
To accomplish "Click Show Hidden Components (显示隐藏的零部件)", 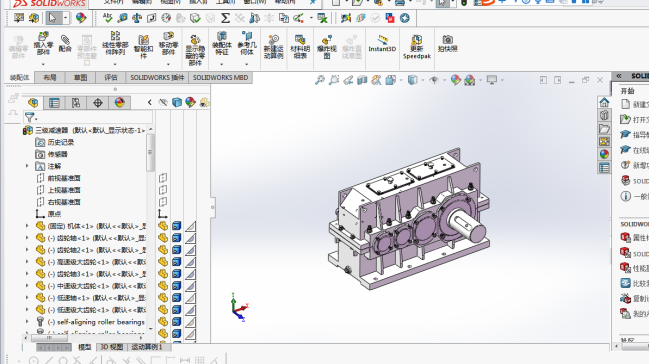I will [195, 51].
